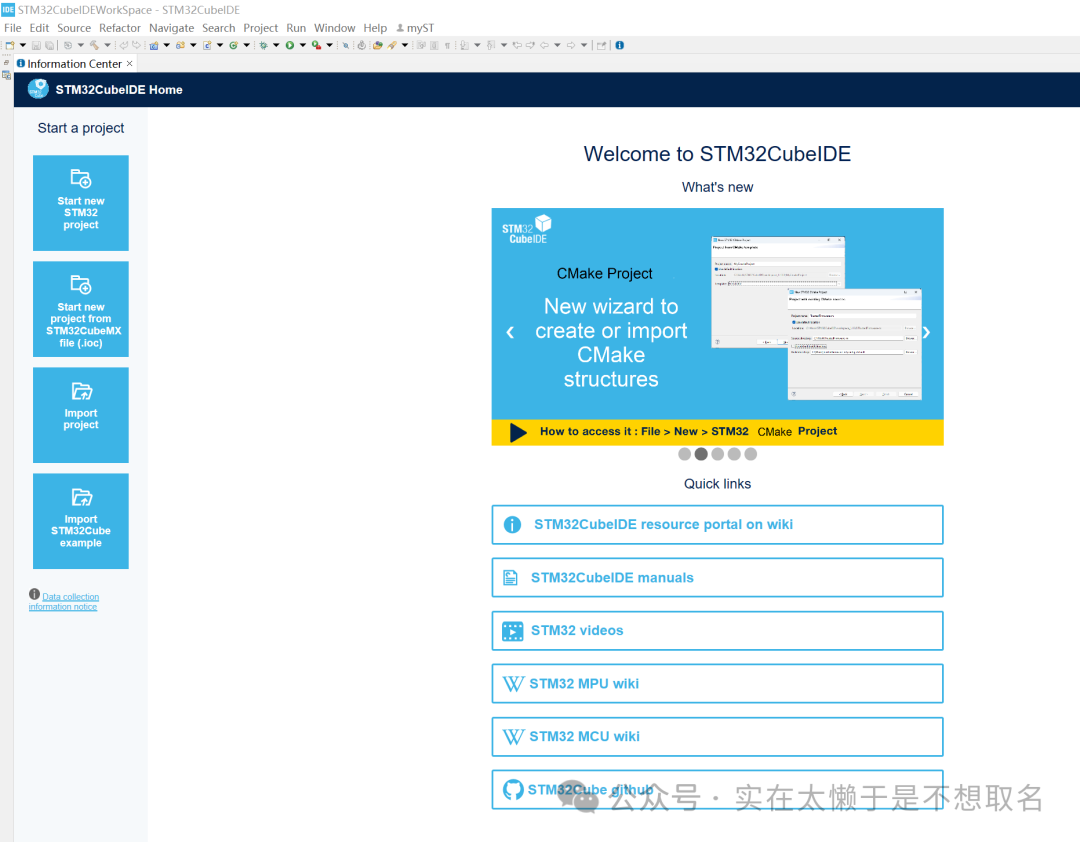
Task: Select the Information Center tab
Action: click(x=74, y=63)
